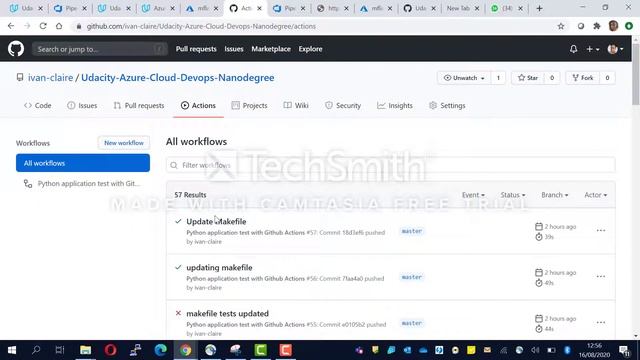The image size is (640, 360).
Task: Open a new browser tab with plus
Action: [539, 8]
